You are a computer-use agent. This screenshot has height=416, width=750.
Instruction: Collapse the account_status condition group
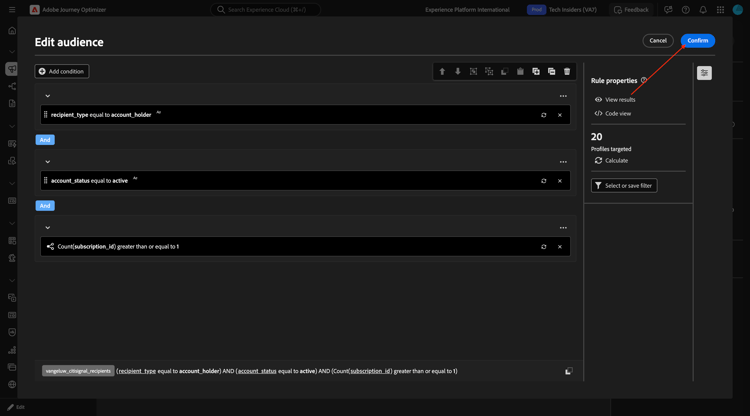click(x=48, y=162)
